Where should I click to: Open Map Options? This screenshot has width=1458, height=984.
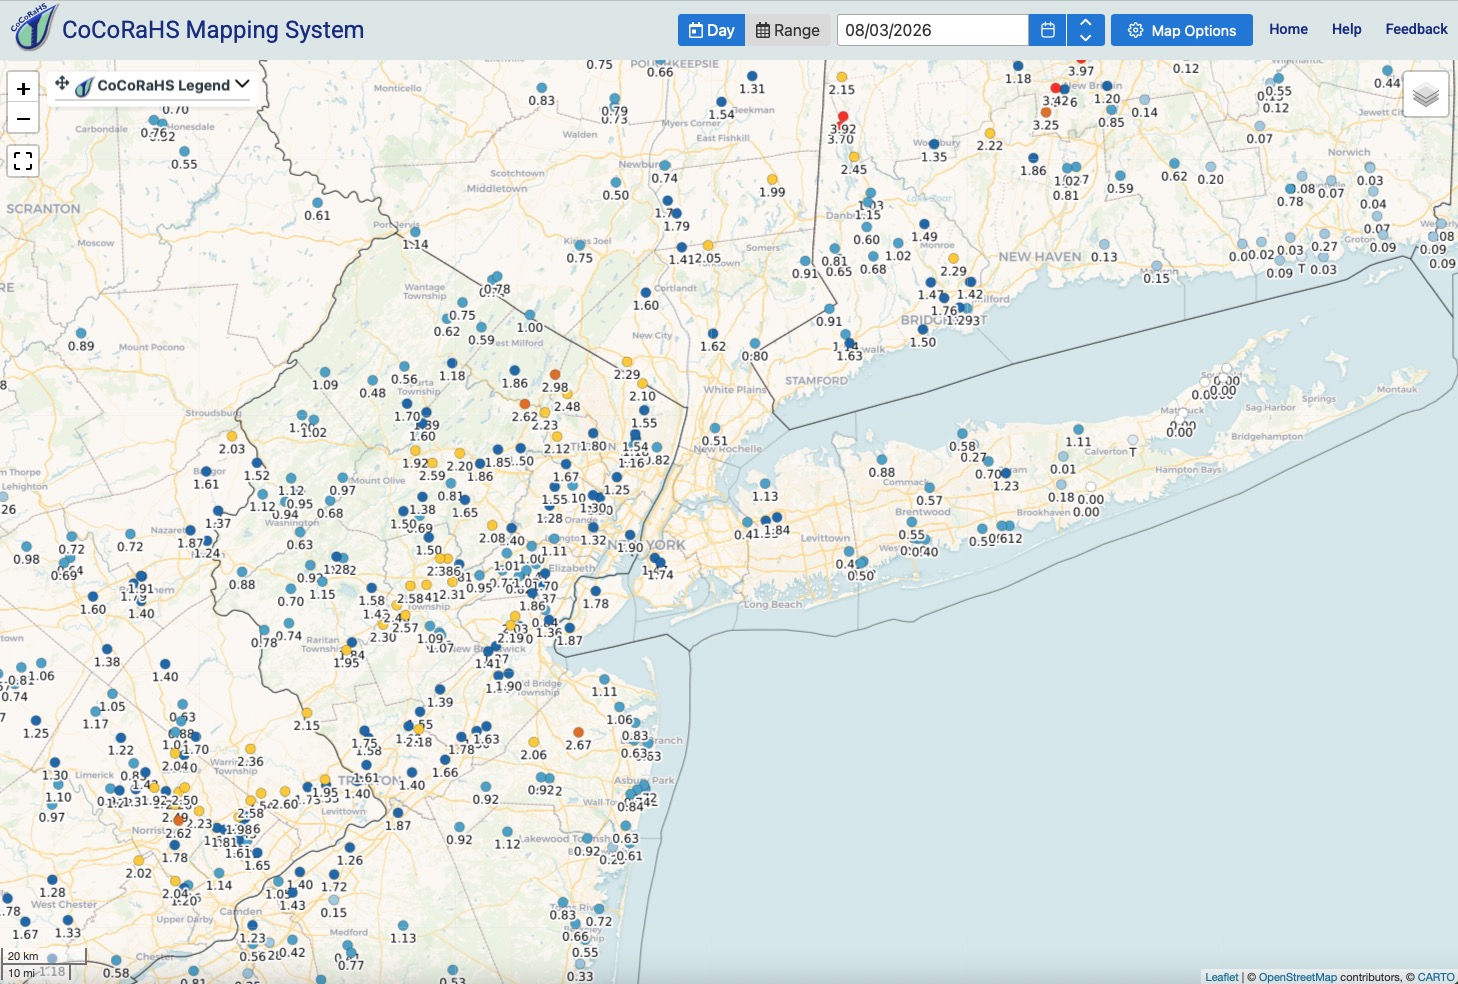click(x=1181, y=30)
